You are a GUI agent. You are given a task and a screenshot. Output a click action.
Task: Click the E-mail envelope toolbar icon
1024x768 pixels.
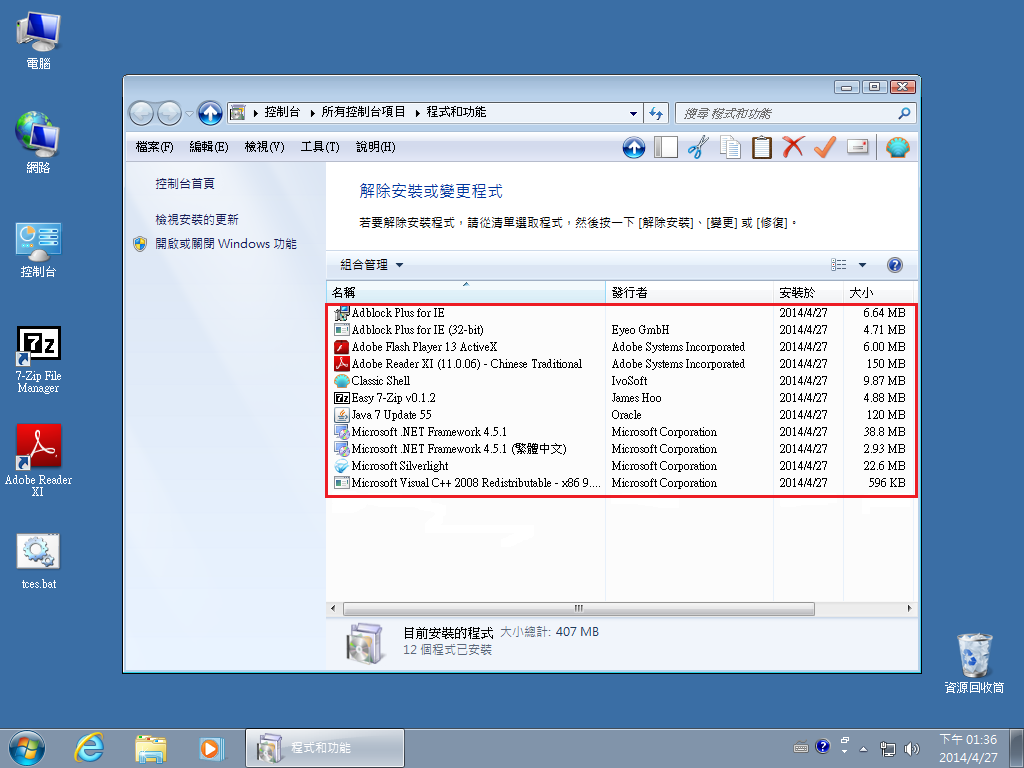pyautogui.click(x=857, y=147)
